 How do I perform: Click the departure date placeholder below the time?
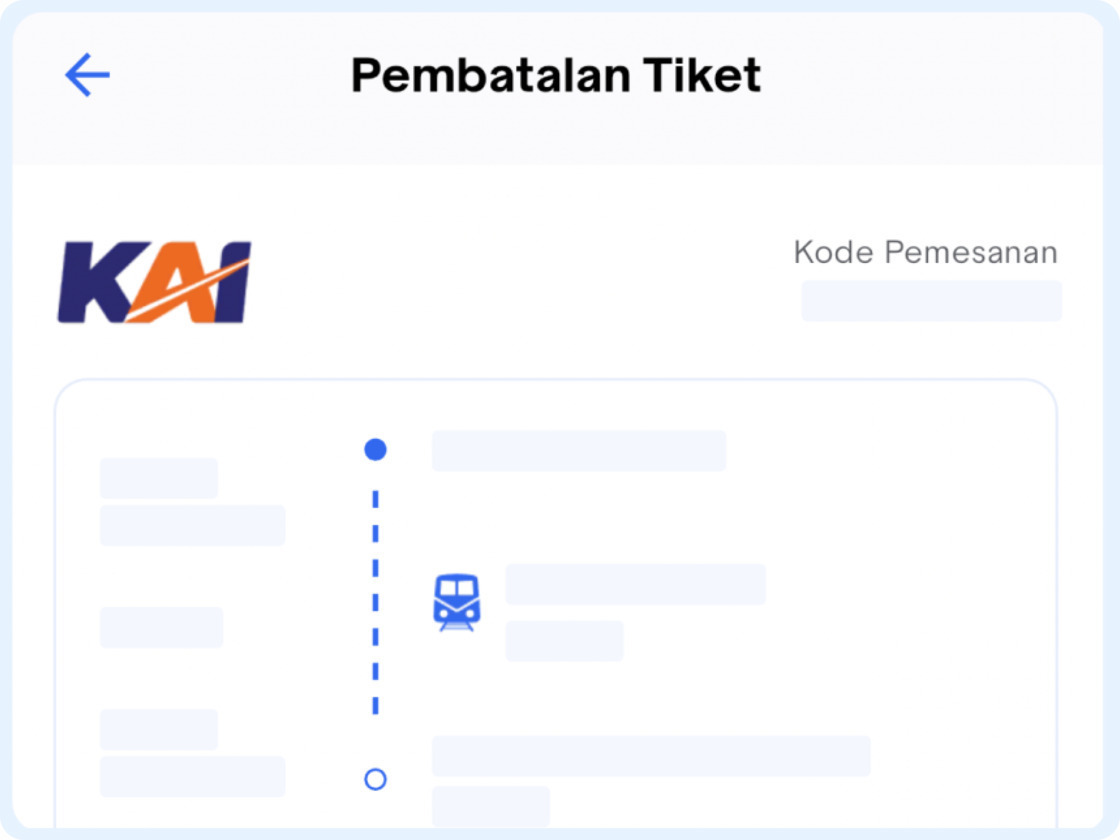coord(192,524)
